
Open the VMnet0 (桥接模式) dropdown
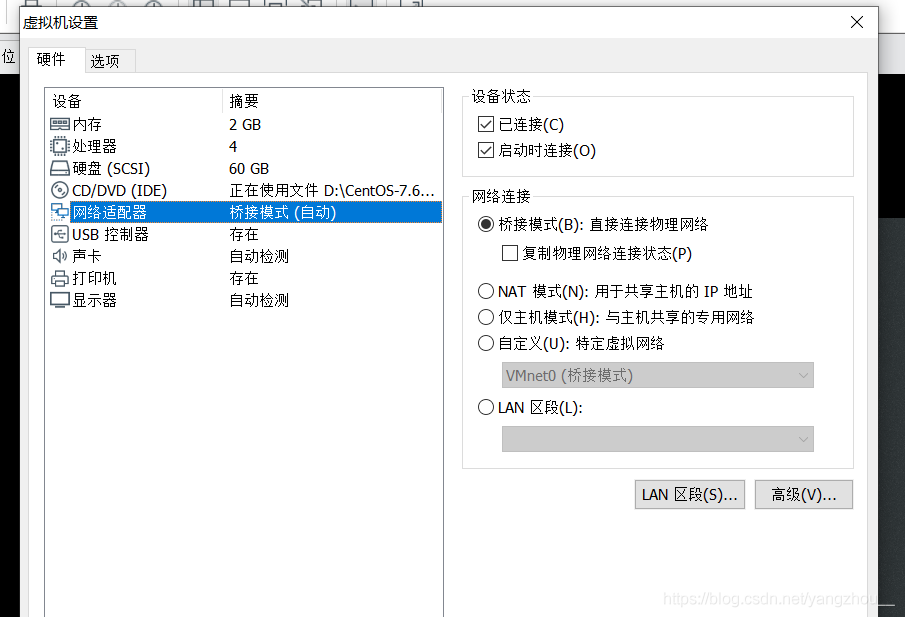tap(657, 375)
